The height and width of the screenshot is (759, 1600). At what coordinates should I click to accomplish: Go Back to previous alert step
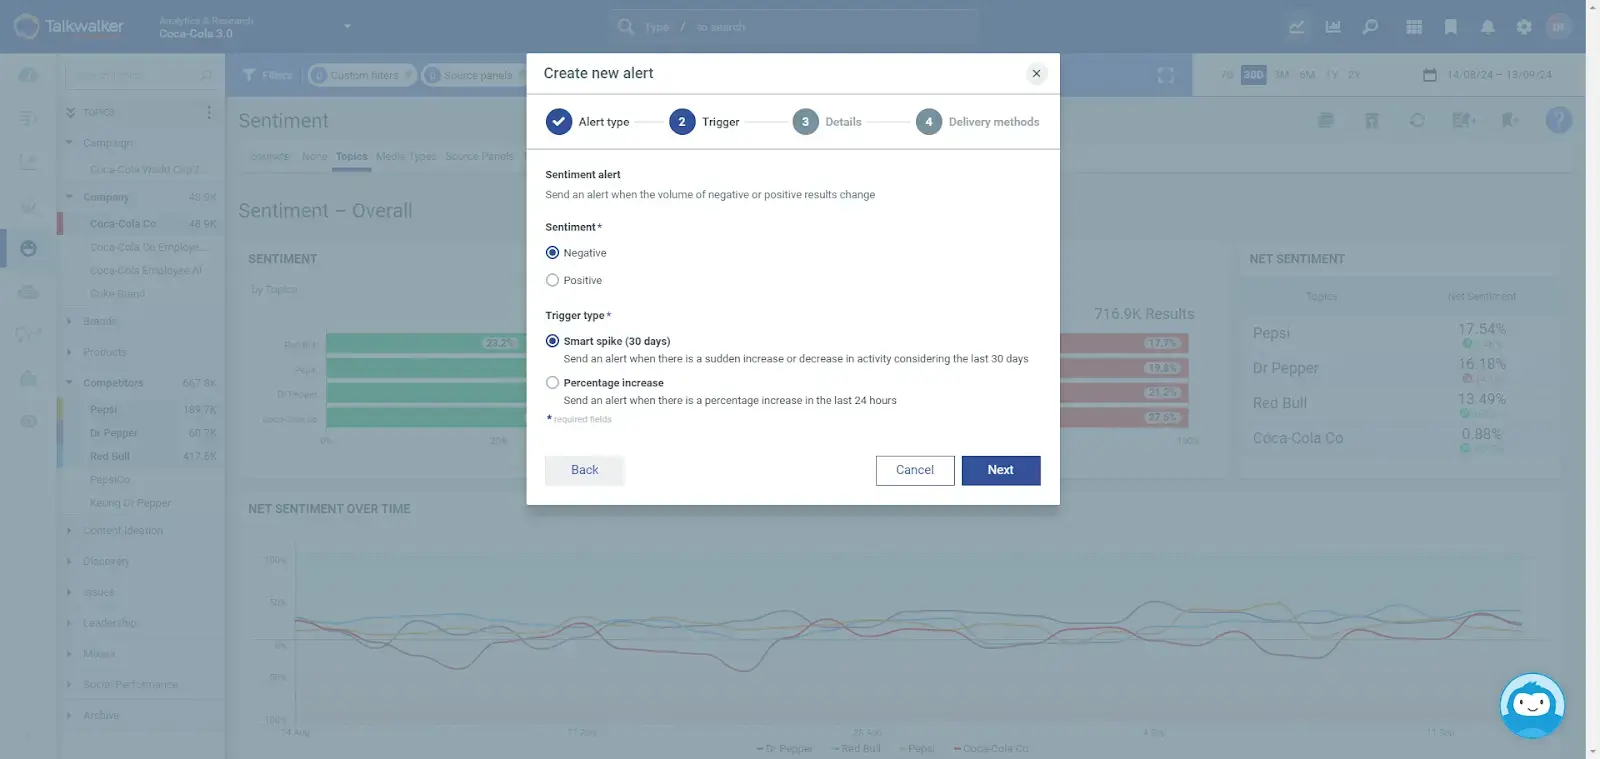(585, 470)
